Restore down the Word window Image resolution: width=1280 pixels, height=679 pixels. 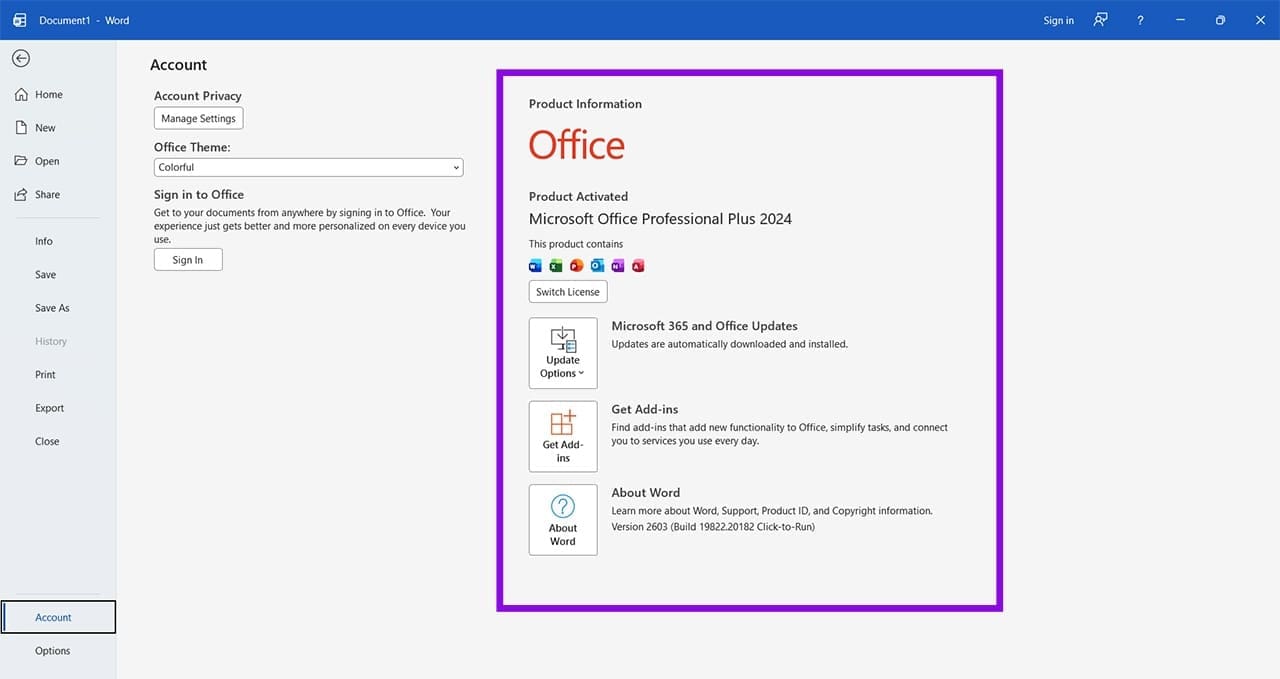pyautogui.click(x=1220, y=20)
